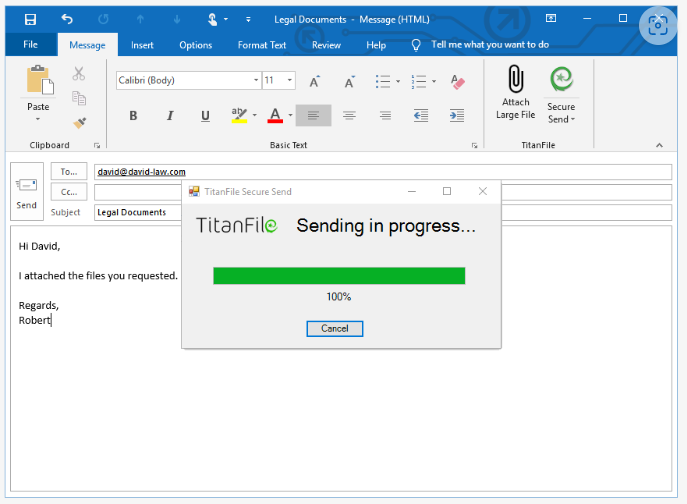Collapse the ribbon with chevron
The width and height of the screenshot is (687, 504).
tap(659, 146)
